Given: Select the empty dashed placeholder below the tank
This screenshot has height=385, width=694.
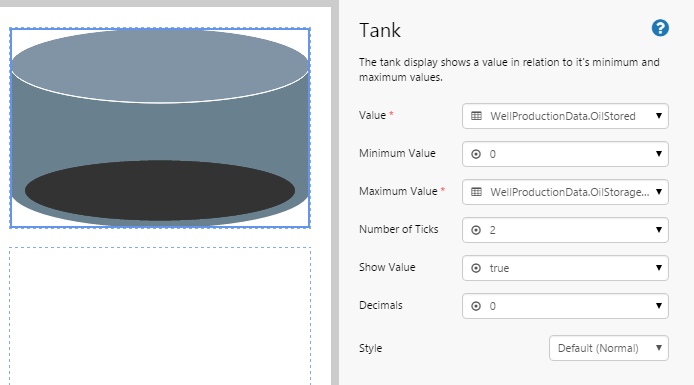Looking at the screenshot, I should coord(160,316).
